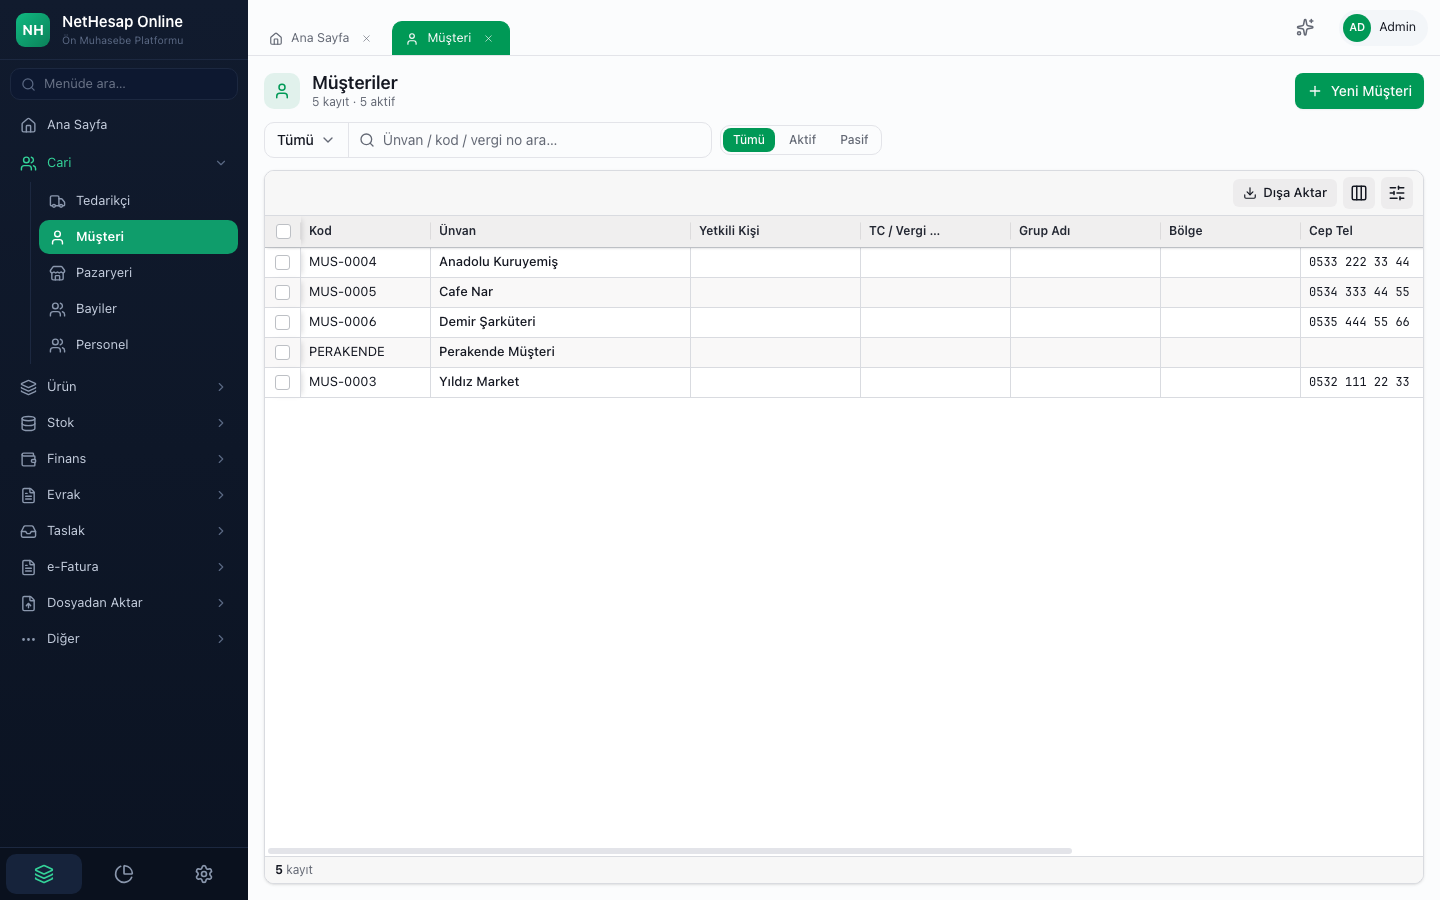Focus the Ünvan / kod search field
1440x900 pixels.
click(x=530, y=140)
